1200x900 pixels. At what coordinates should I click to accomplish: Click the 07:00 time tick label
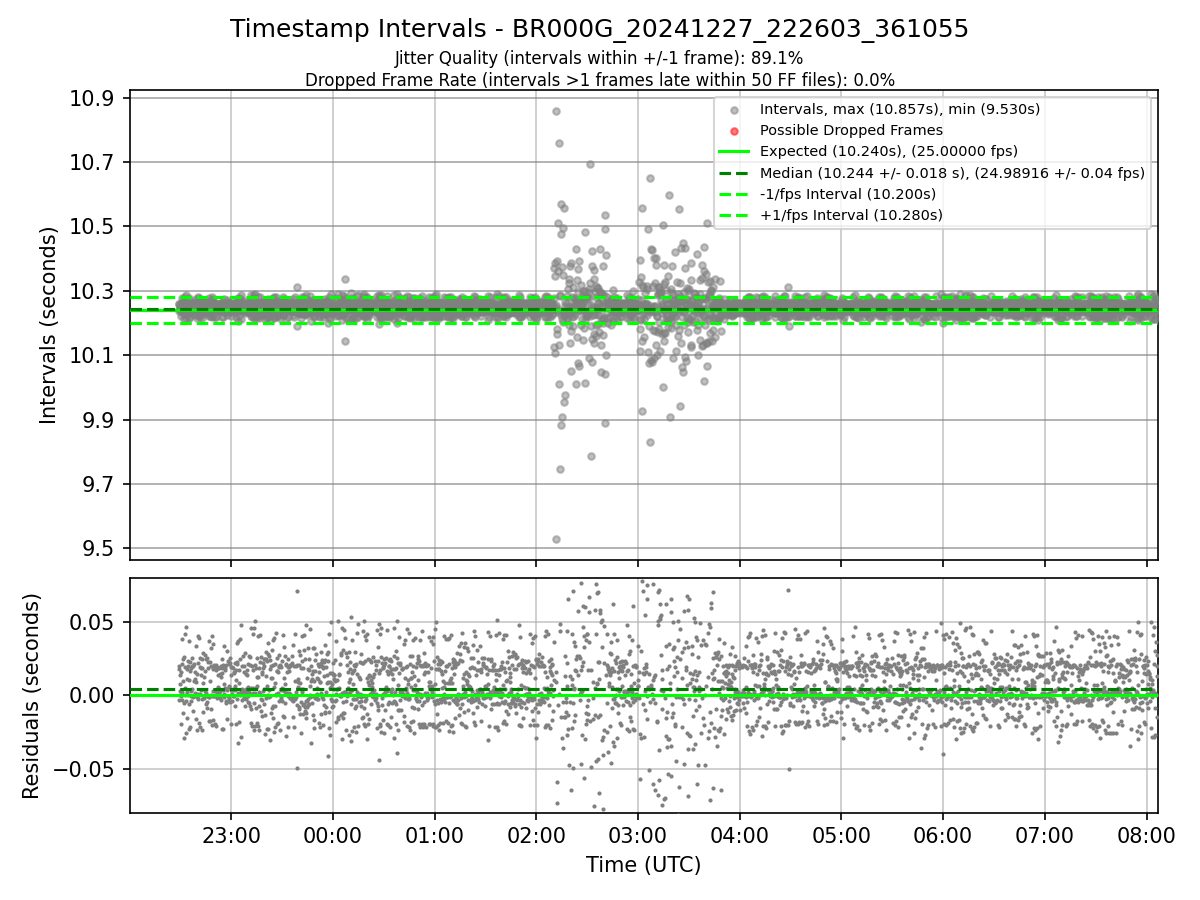point(1044,834)
